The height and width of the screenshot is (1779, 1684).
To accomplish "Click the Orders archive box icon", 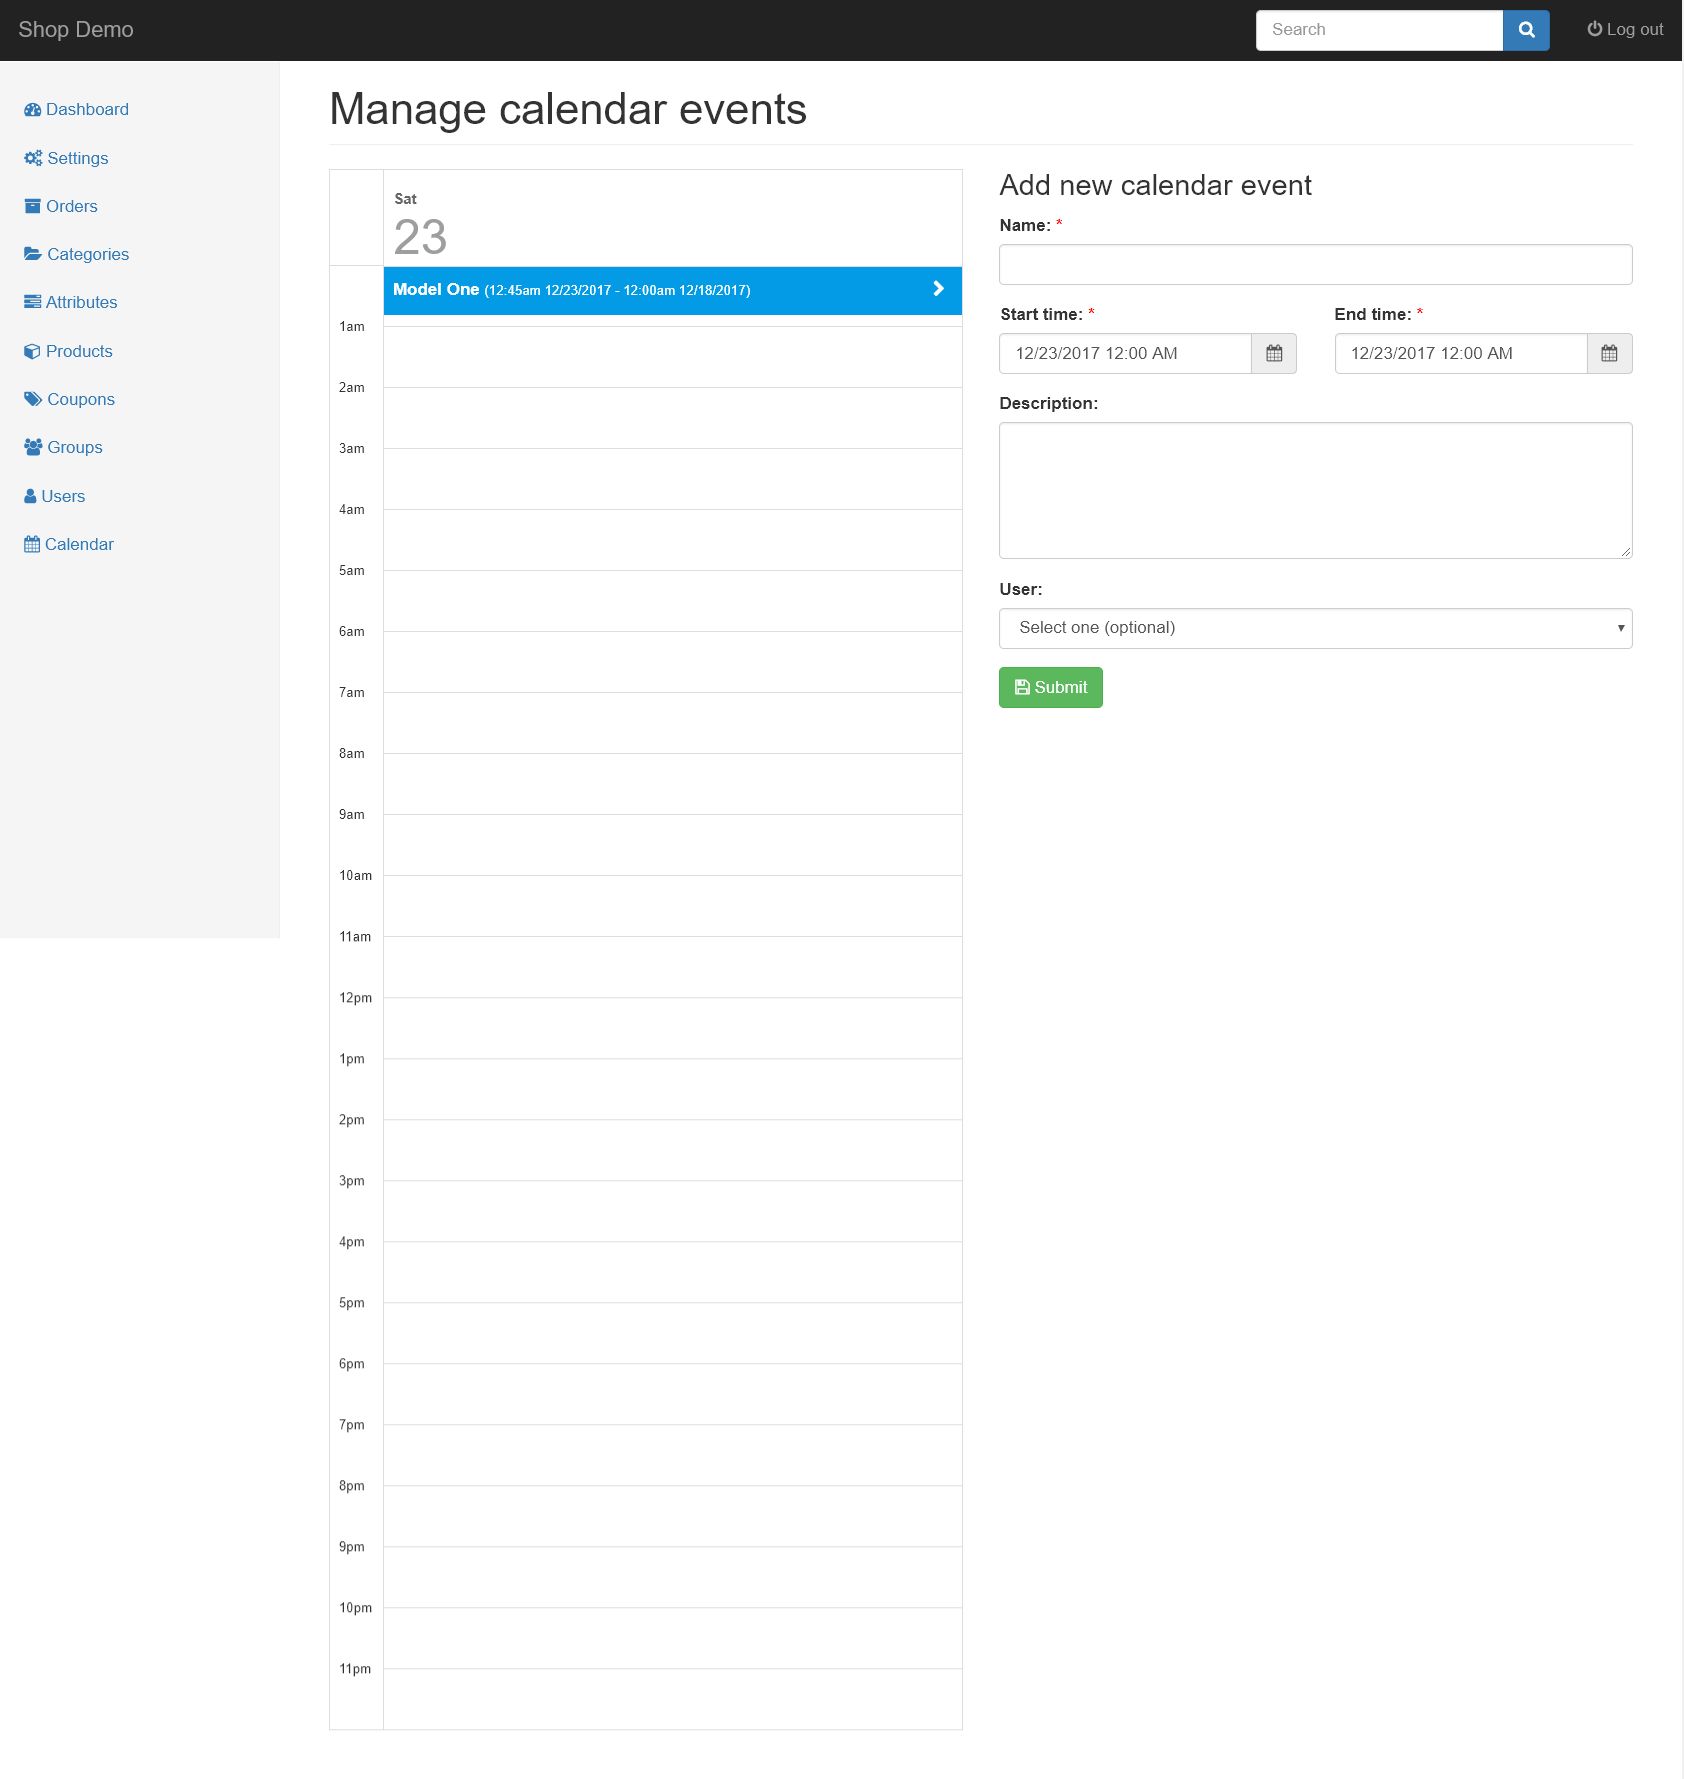I will pos(32,206).
